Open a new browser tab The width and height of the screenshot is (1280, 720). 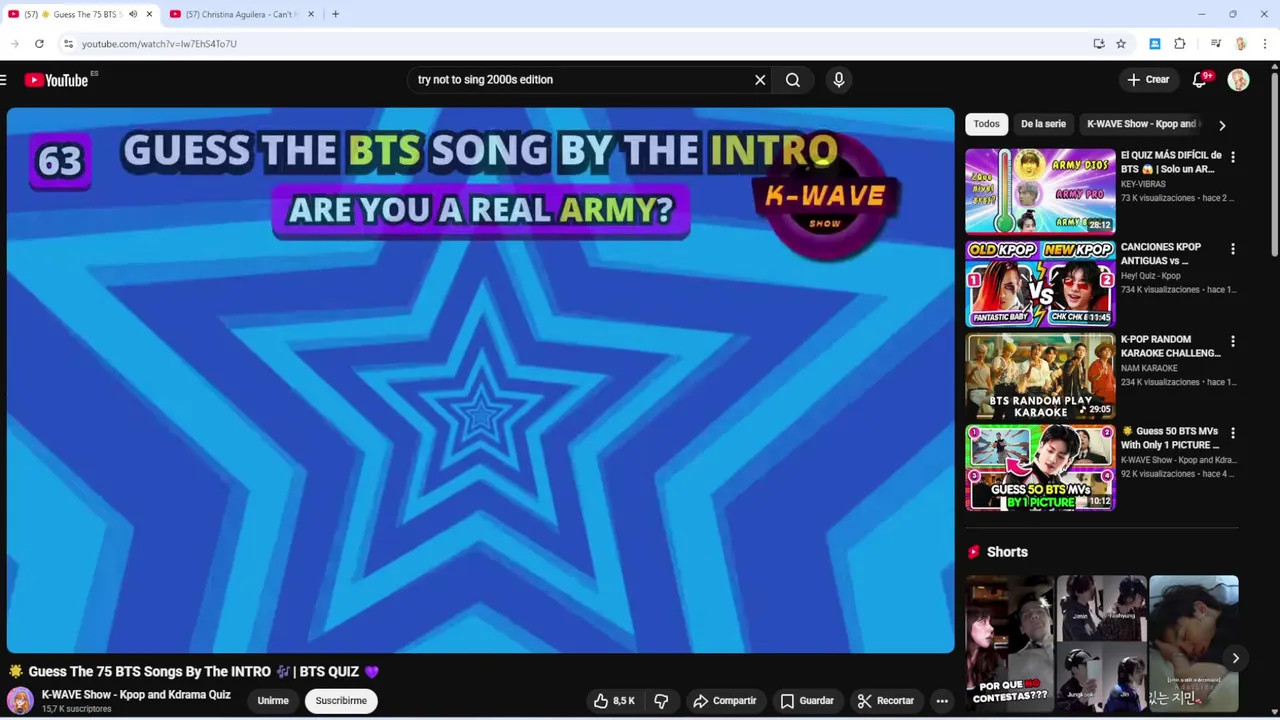[x=335, y=14]
